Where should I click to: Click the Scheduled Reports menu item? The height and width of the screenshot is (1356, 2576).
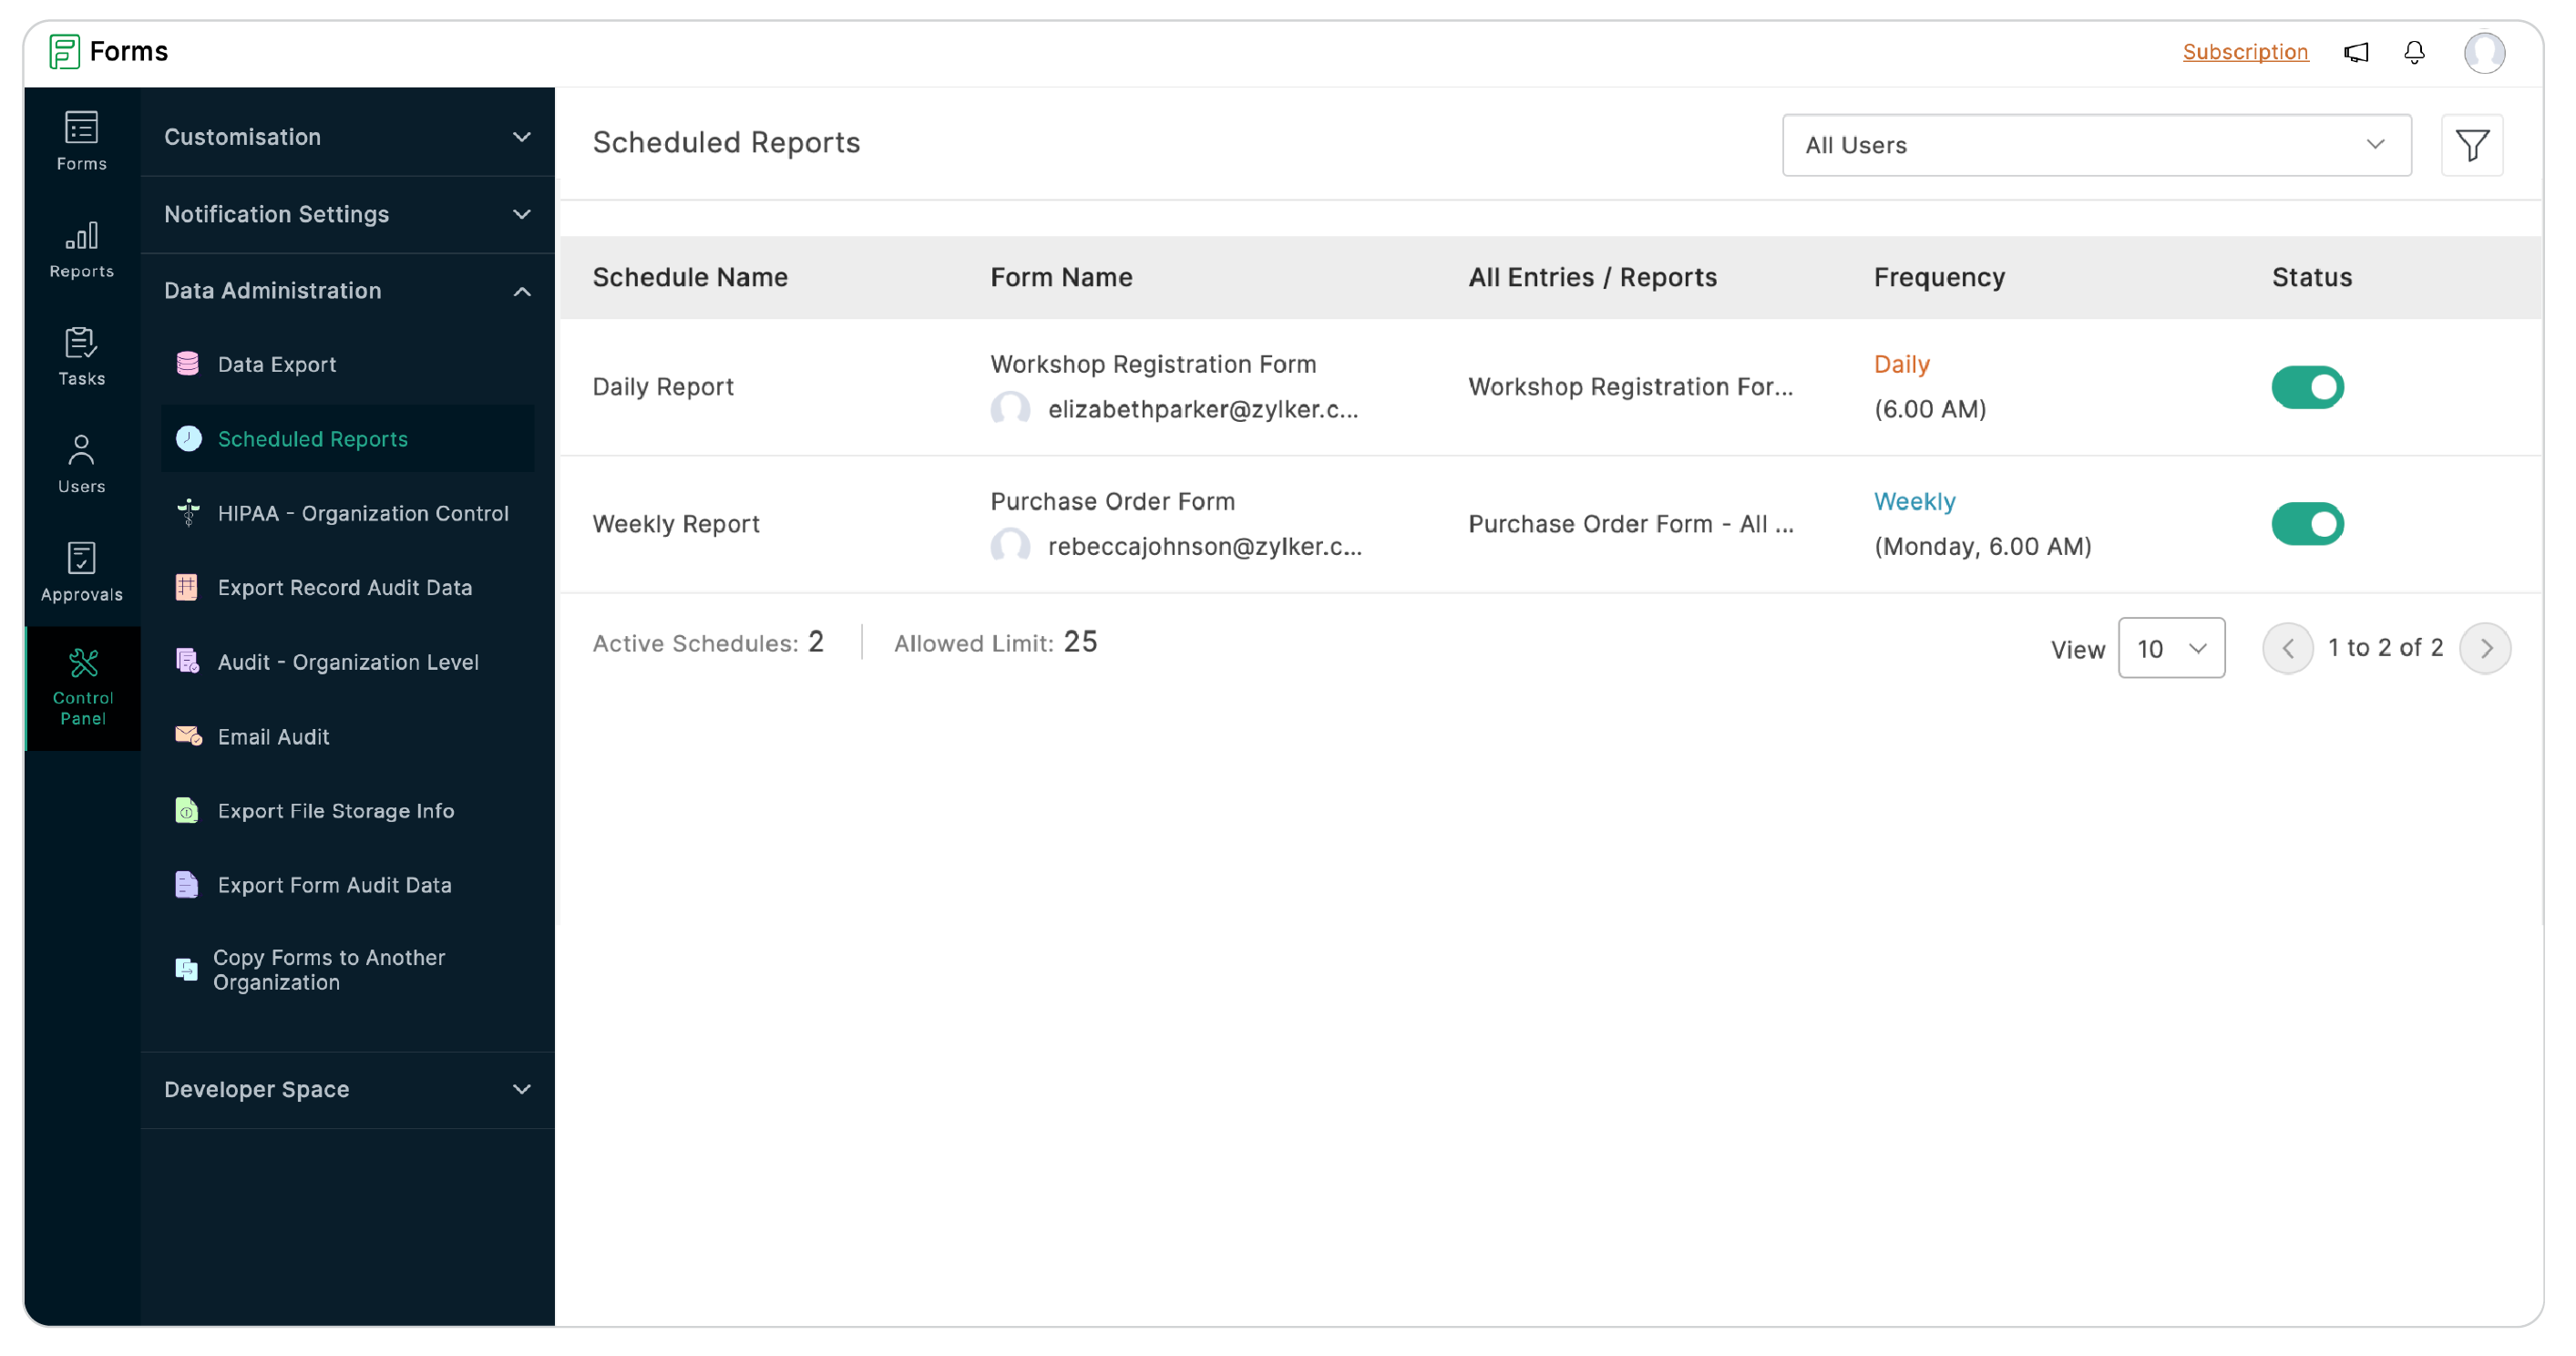click(312, 437)
